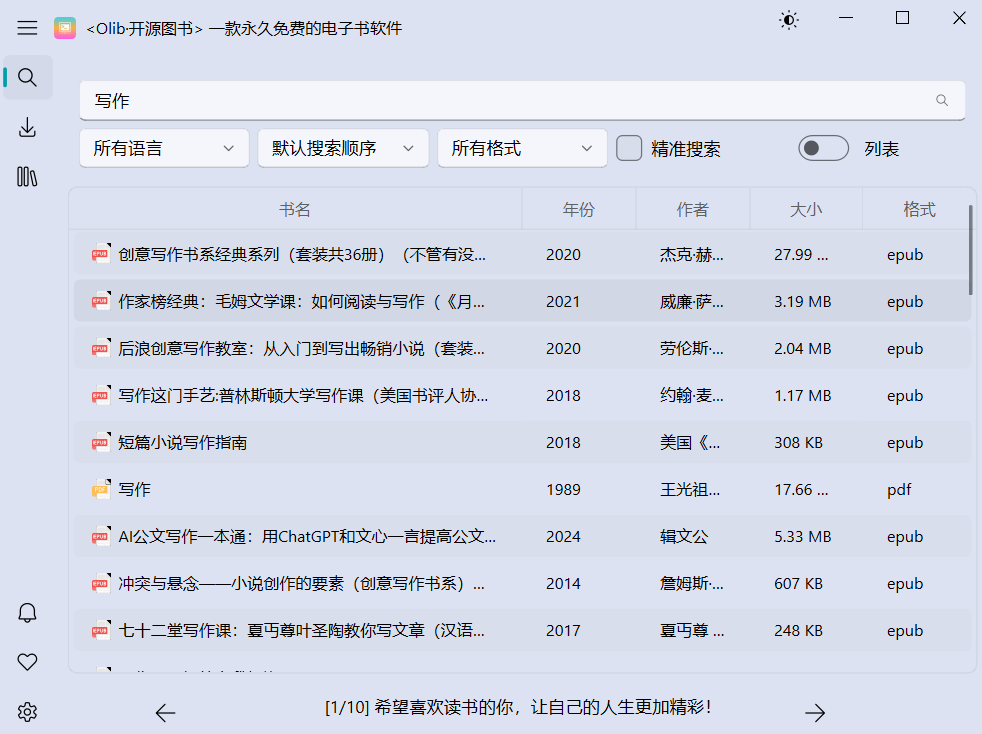The width and height of the screenshot is (982, 734).
Task: Sort by 作者 column header
Action: (x=693, y=209)
